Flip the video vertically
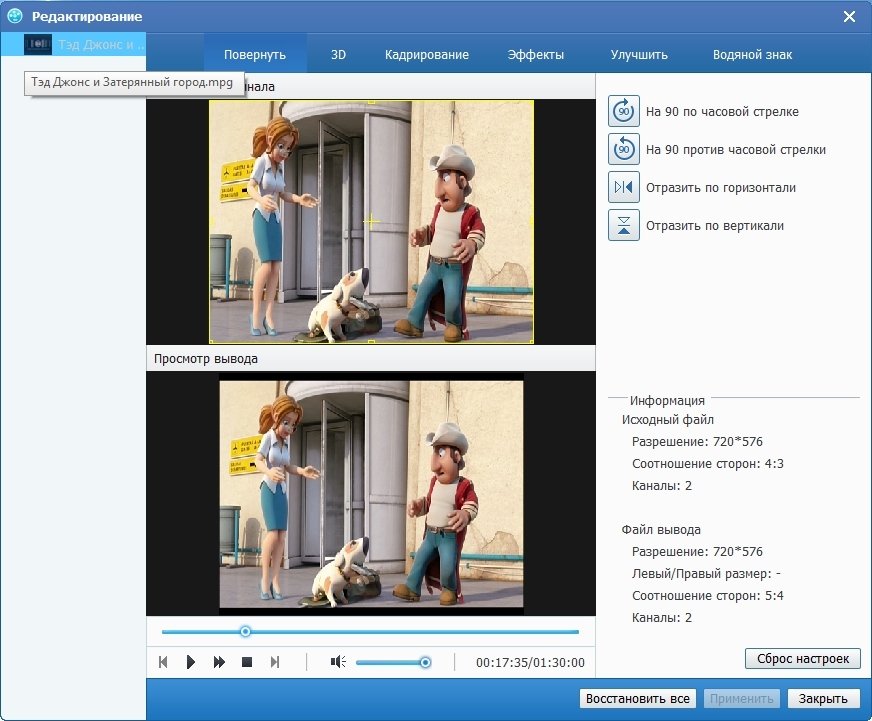Image resolution: width=872 pixels, height=721 pixels. click(x=623, y=225)
